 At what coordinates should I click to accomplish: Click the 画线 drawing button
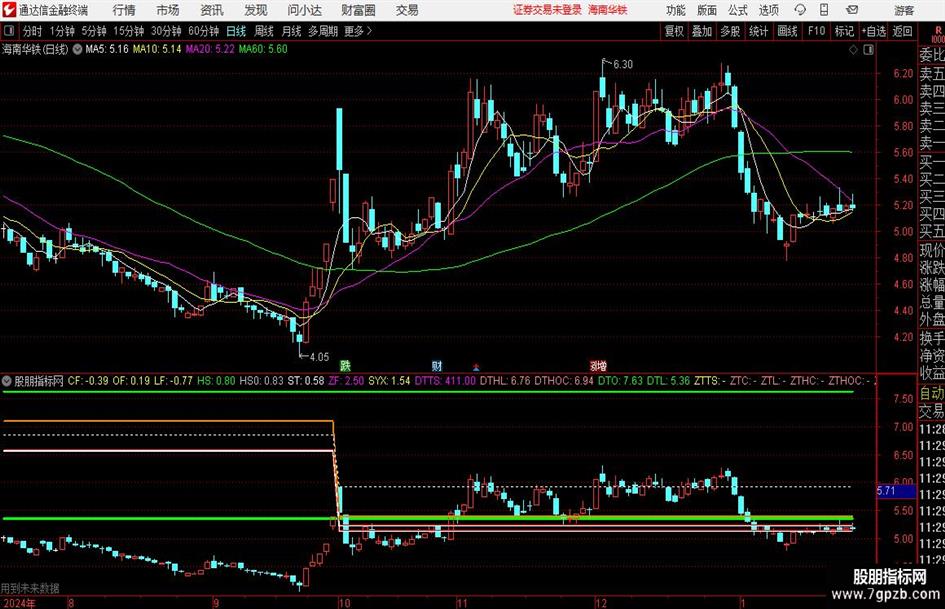click(x=787, y=31)
